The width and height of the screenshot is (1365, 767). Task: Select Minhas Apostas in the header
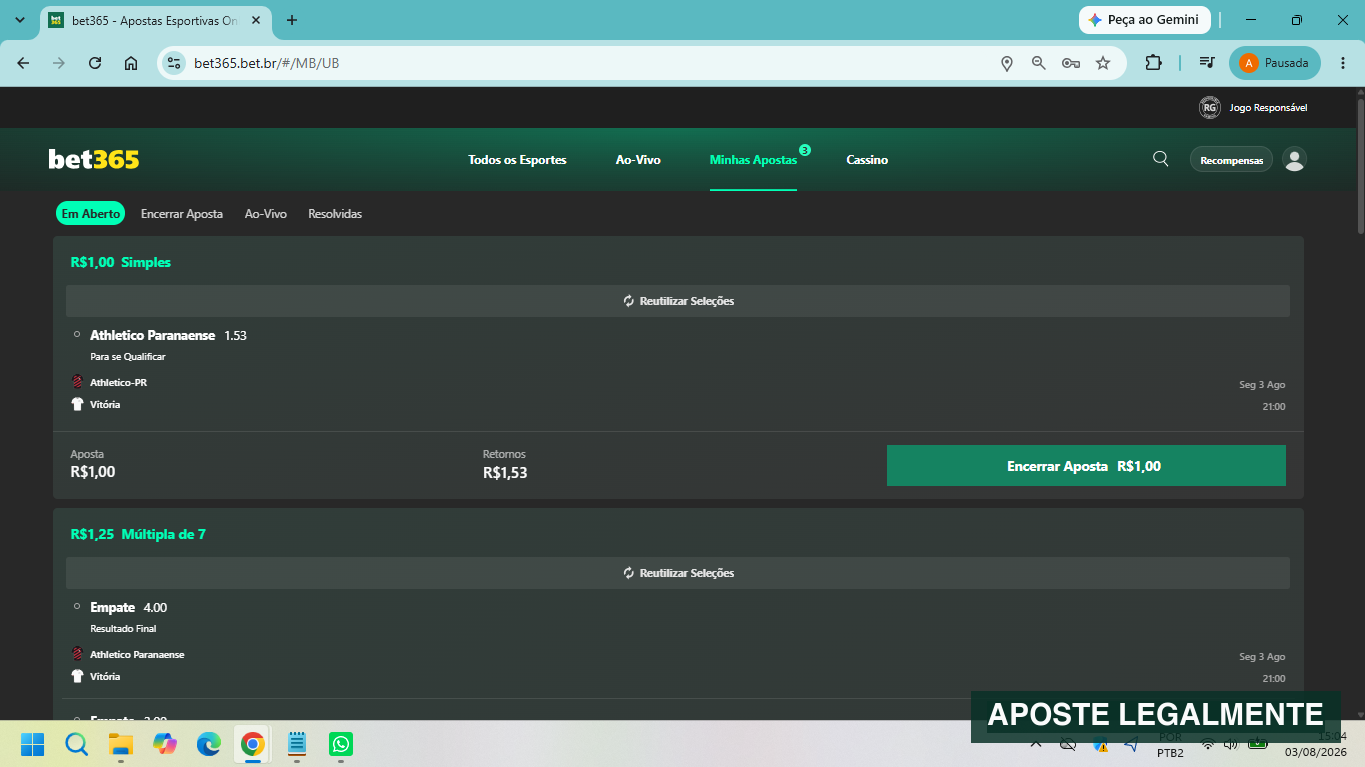[x=753, y=160]
